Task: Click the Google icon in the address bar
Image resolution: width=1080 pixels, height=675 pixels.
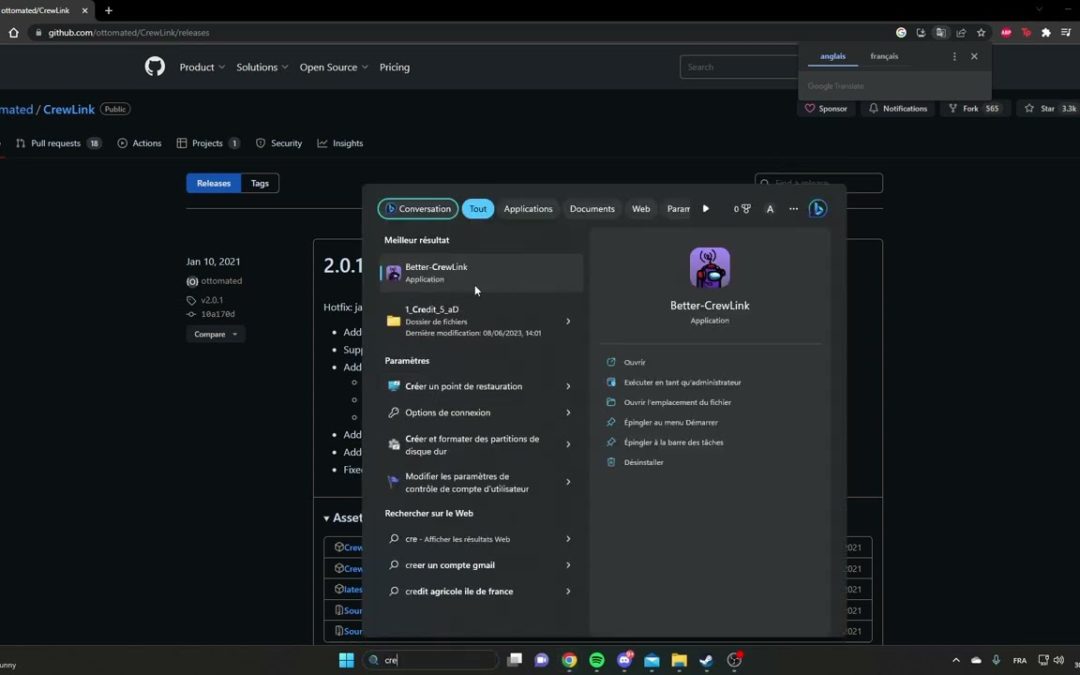Action: 901,32
